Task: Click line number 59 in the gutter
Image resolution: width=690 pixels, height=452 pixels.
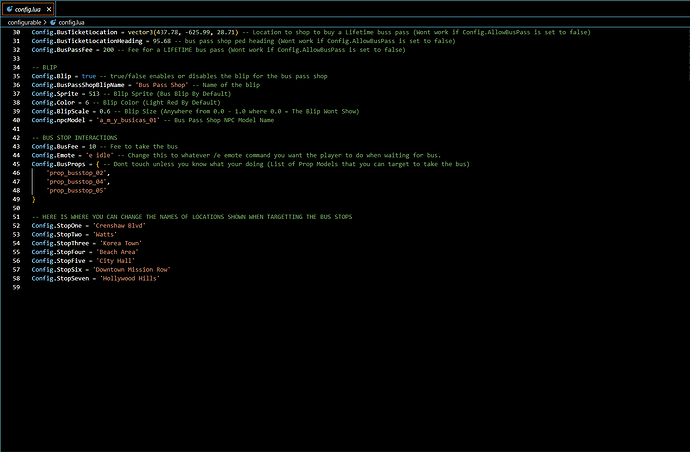Action: [x=16, y=287]
